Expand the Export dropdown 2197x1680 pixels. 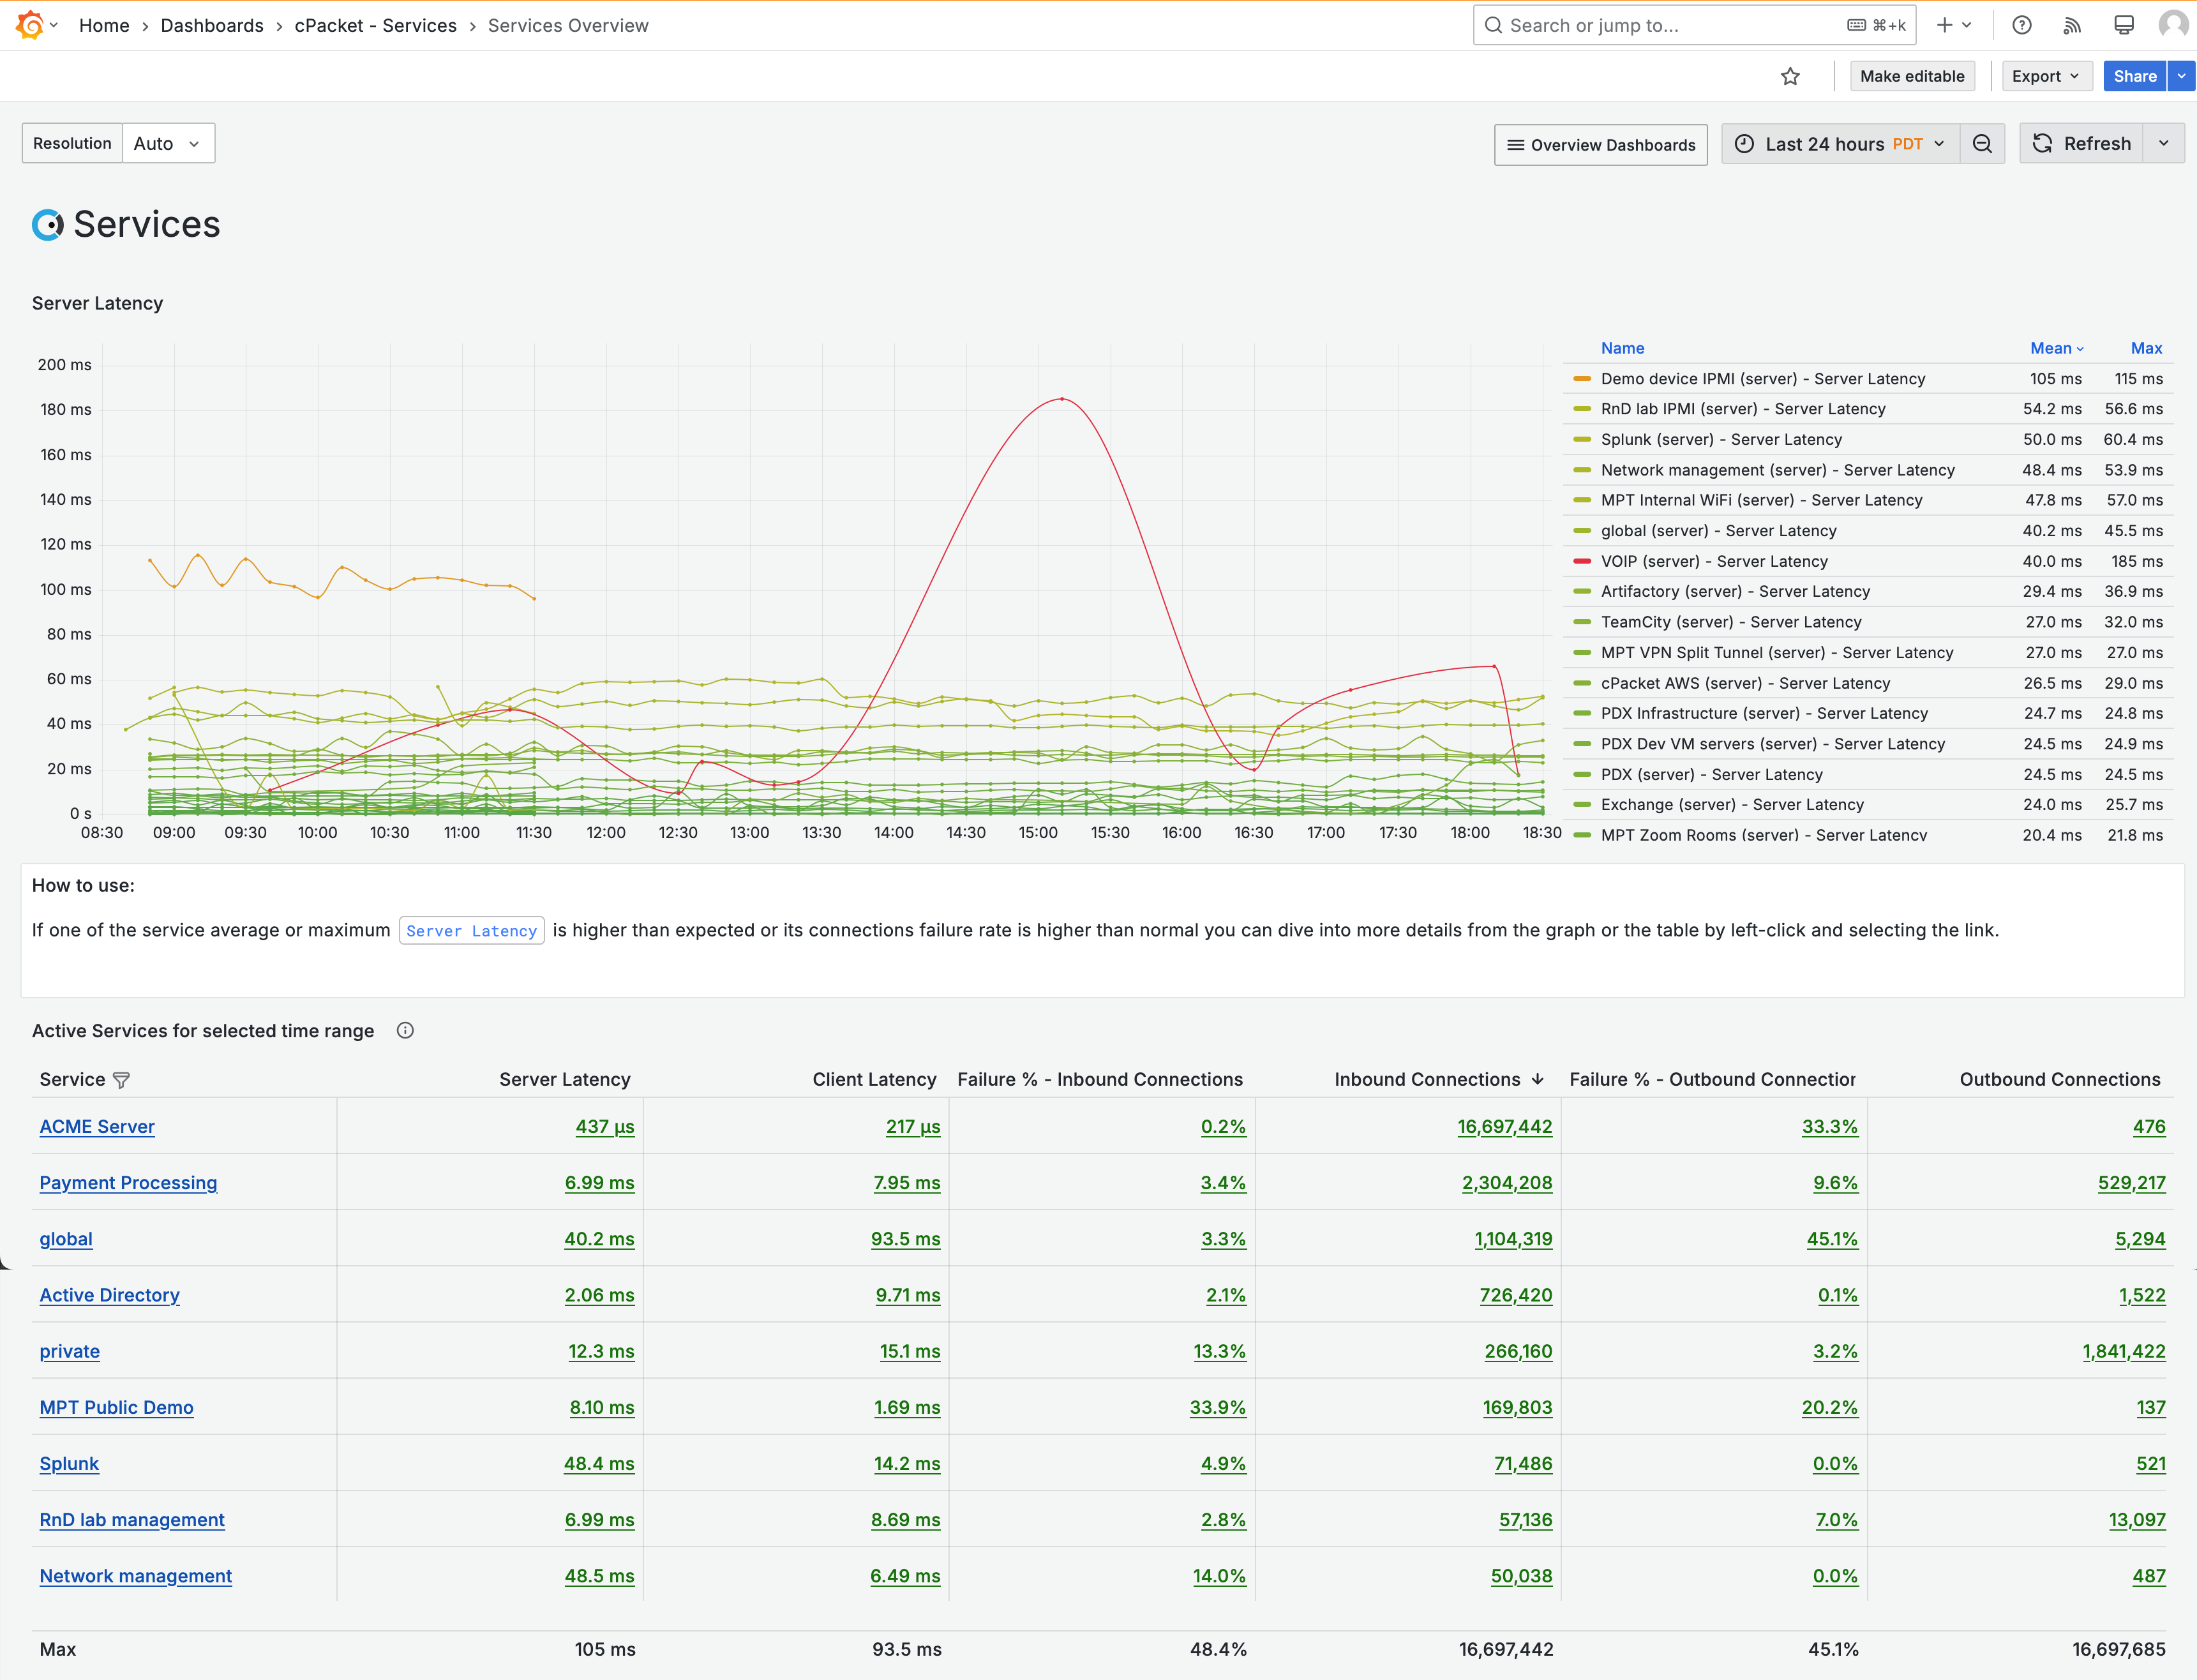[x=2046, y=76]
